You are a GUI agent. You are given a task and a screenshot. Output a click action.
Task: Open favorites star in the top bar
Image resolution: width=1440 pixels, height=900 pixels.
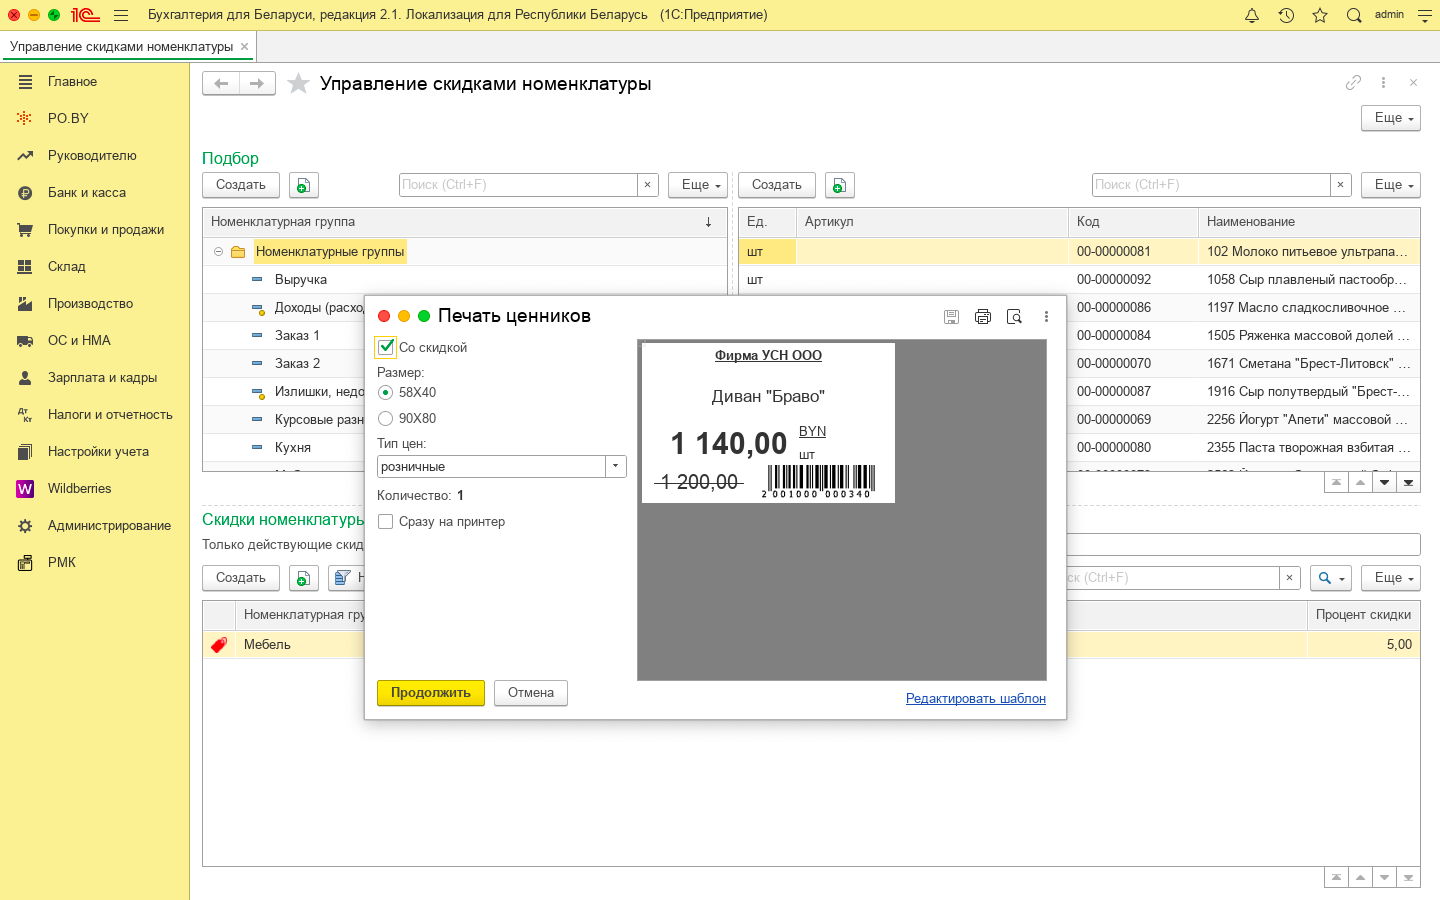pos(1320,15)
